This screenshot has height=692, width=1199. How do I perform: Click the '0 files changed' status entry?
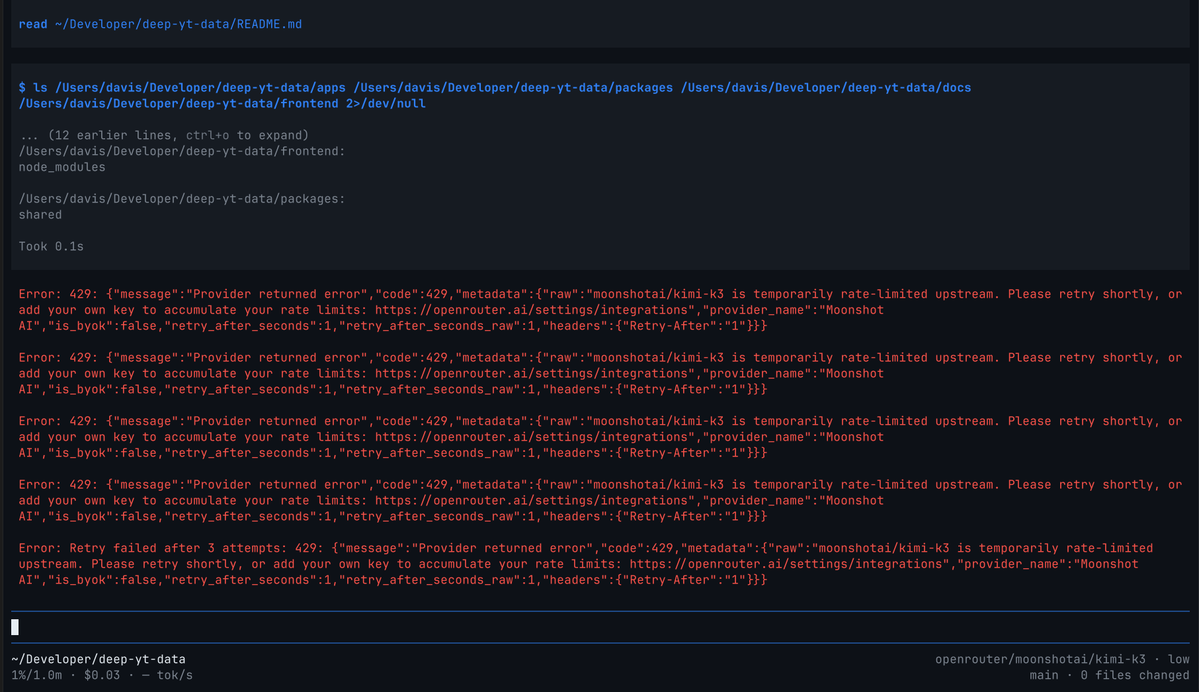1135,675
